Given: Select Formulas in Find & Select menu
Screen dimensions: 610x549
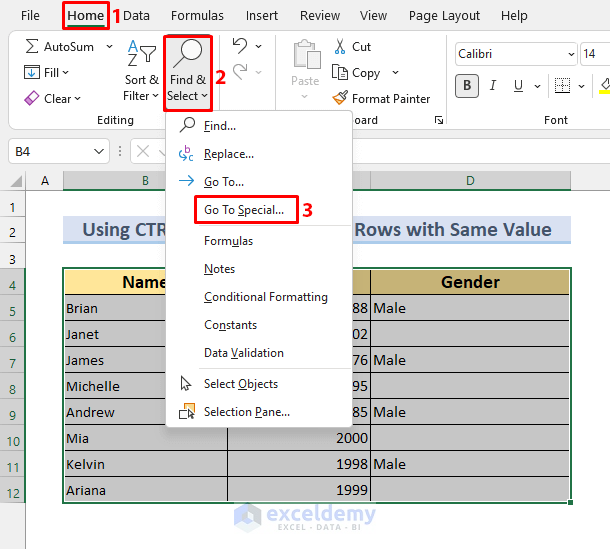Looking at the screenshot, I should click(x=259, y=241).
